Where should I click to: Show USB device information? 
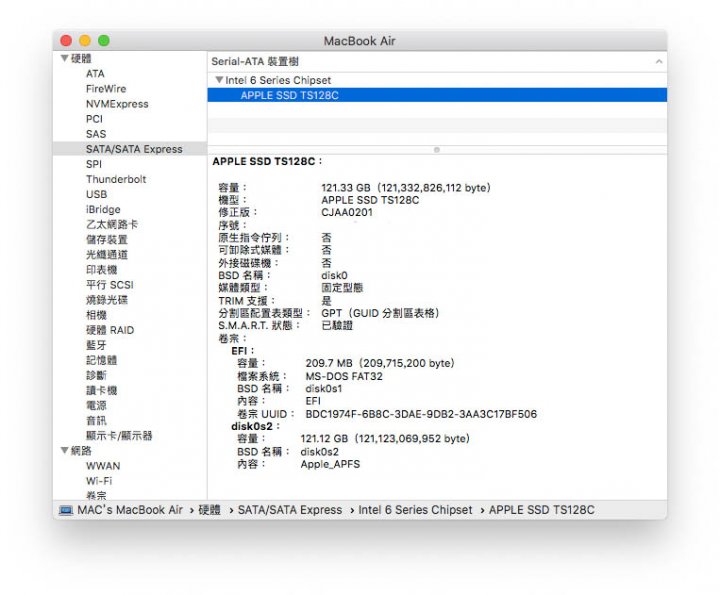(96, 194)
